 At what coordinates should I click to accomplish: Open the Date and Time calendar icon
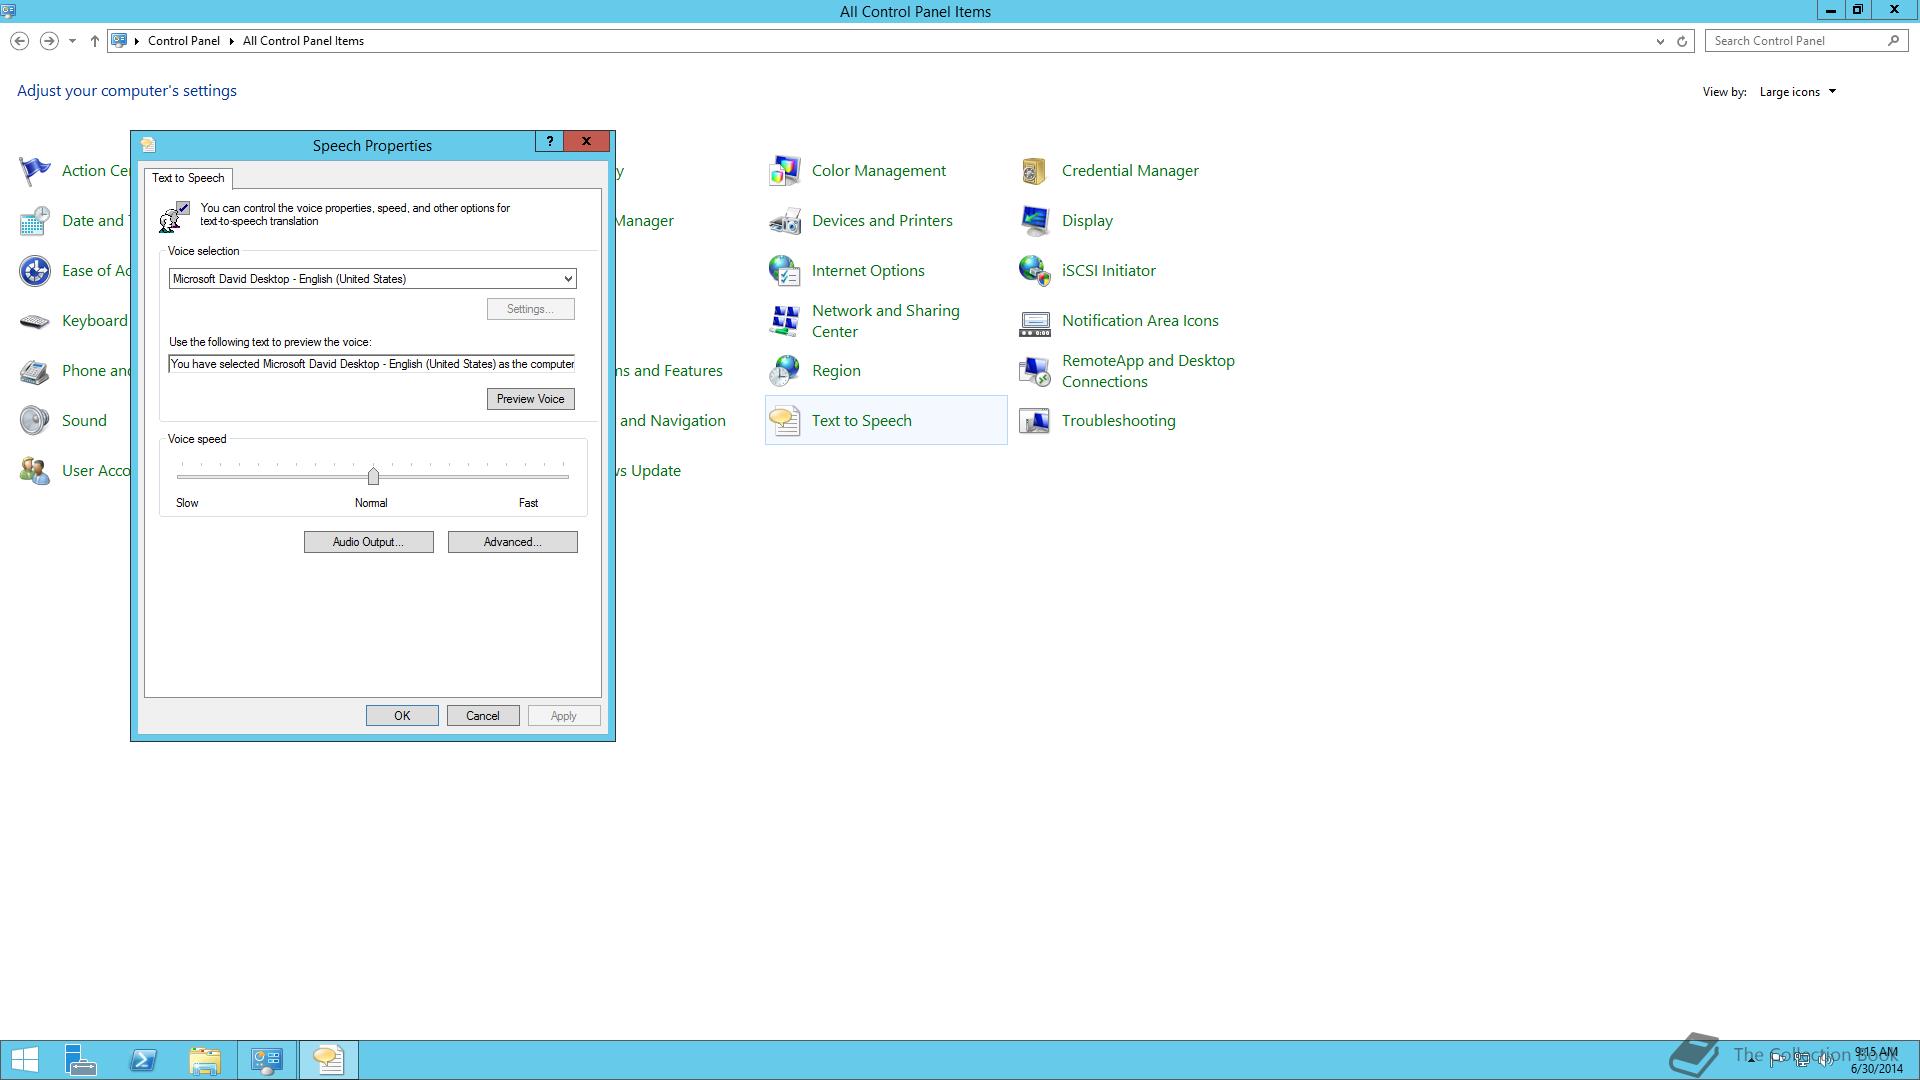coord(35,221)
